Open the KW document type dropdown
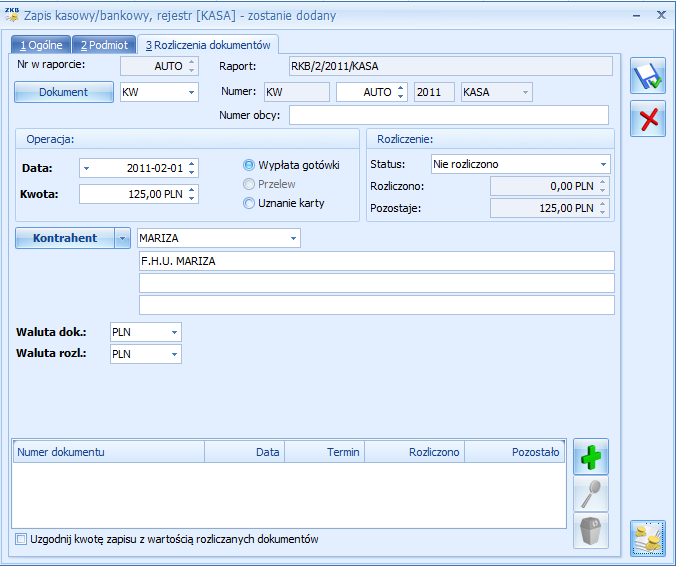 191,92
